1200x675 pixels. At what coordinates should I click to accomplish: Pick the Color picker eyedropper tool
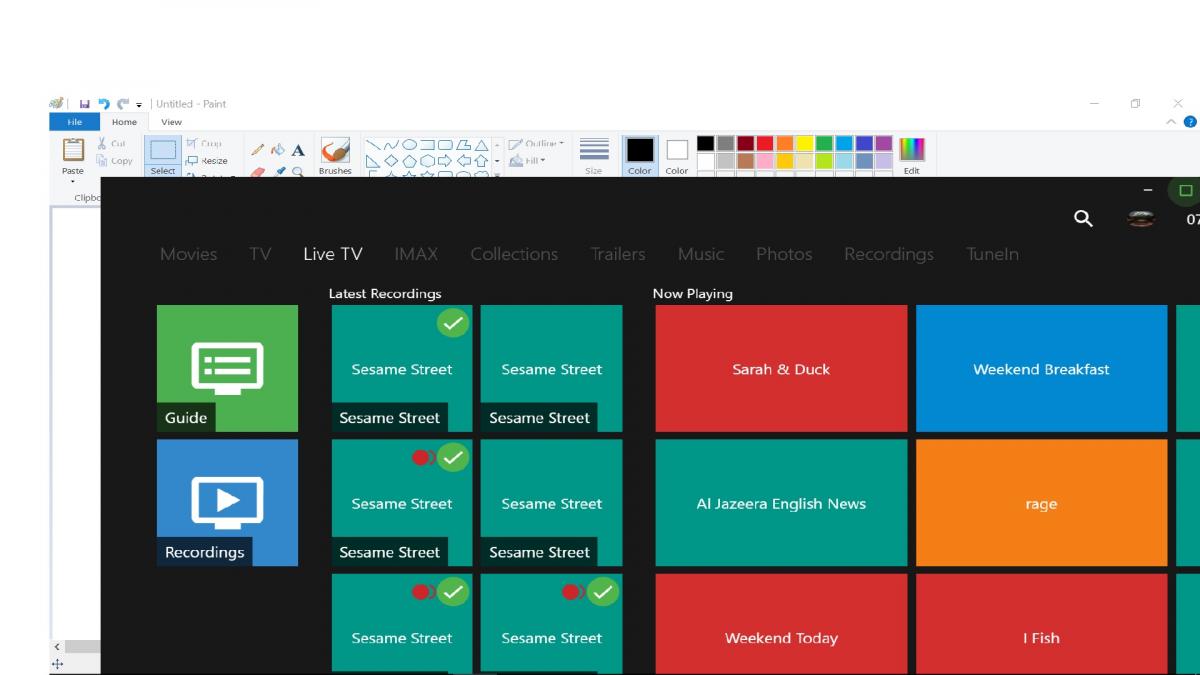pos(279,171)
